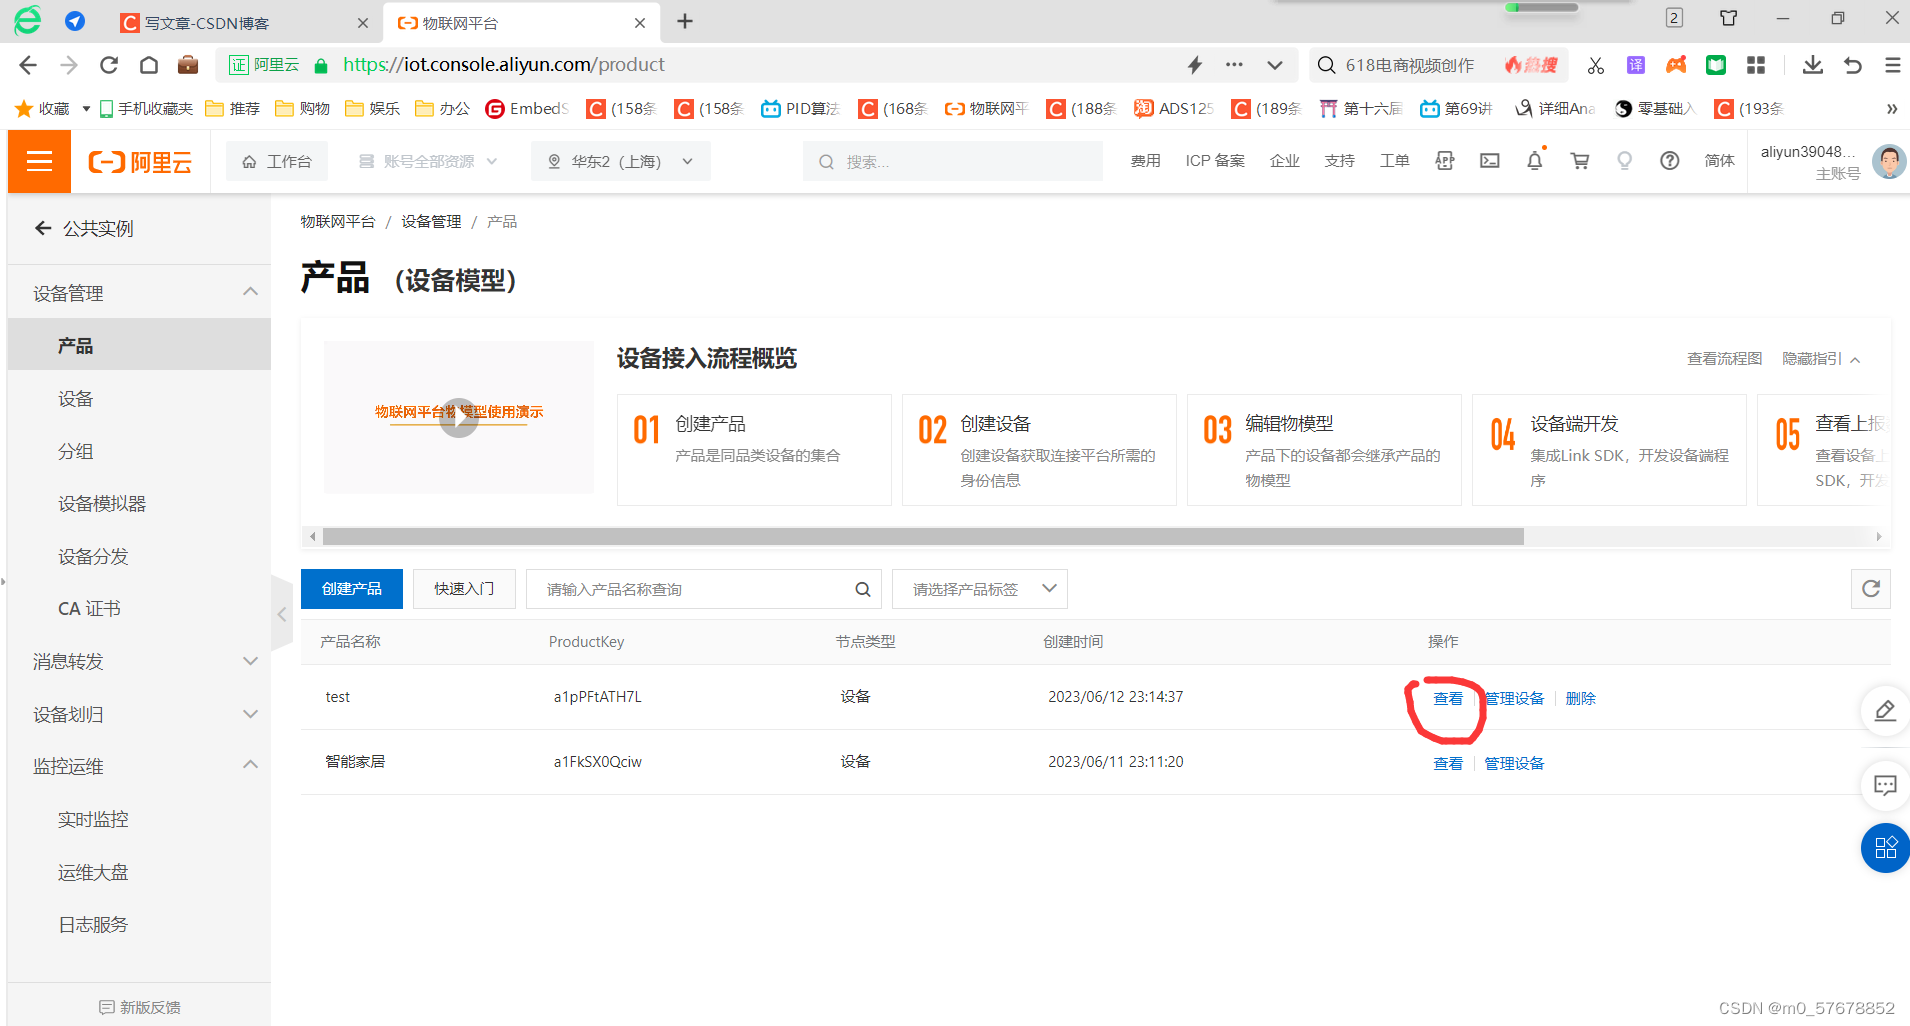Open the notifications bell
The image size is (1910, 1026).
tap(1535, 160)
